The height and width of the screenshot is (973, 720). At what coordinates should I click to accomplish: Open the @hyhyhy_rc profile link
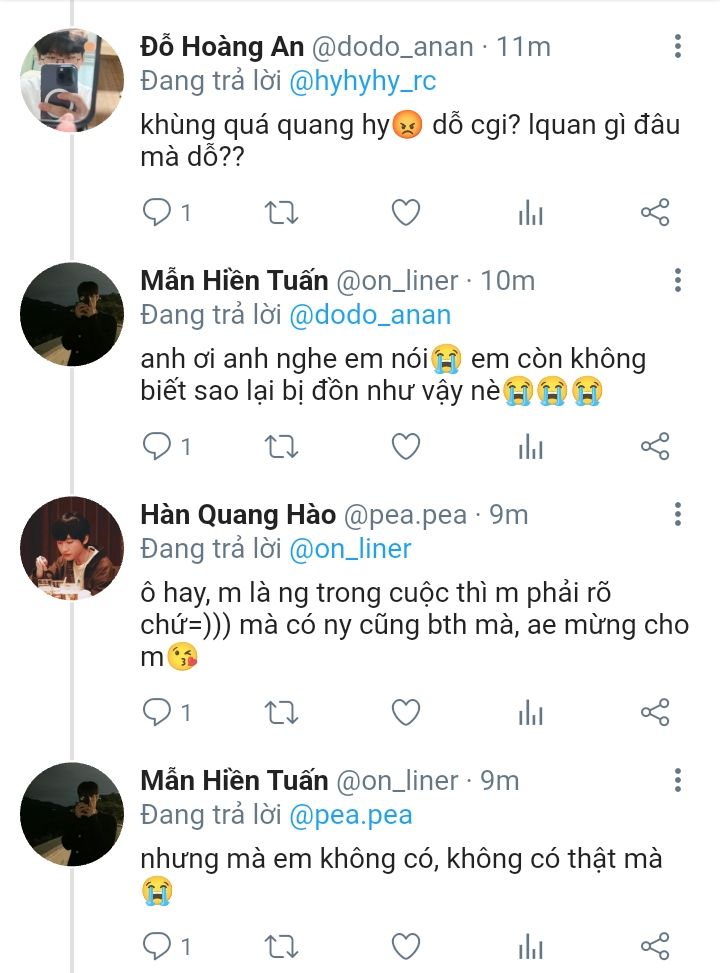tap(363, 81)
